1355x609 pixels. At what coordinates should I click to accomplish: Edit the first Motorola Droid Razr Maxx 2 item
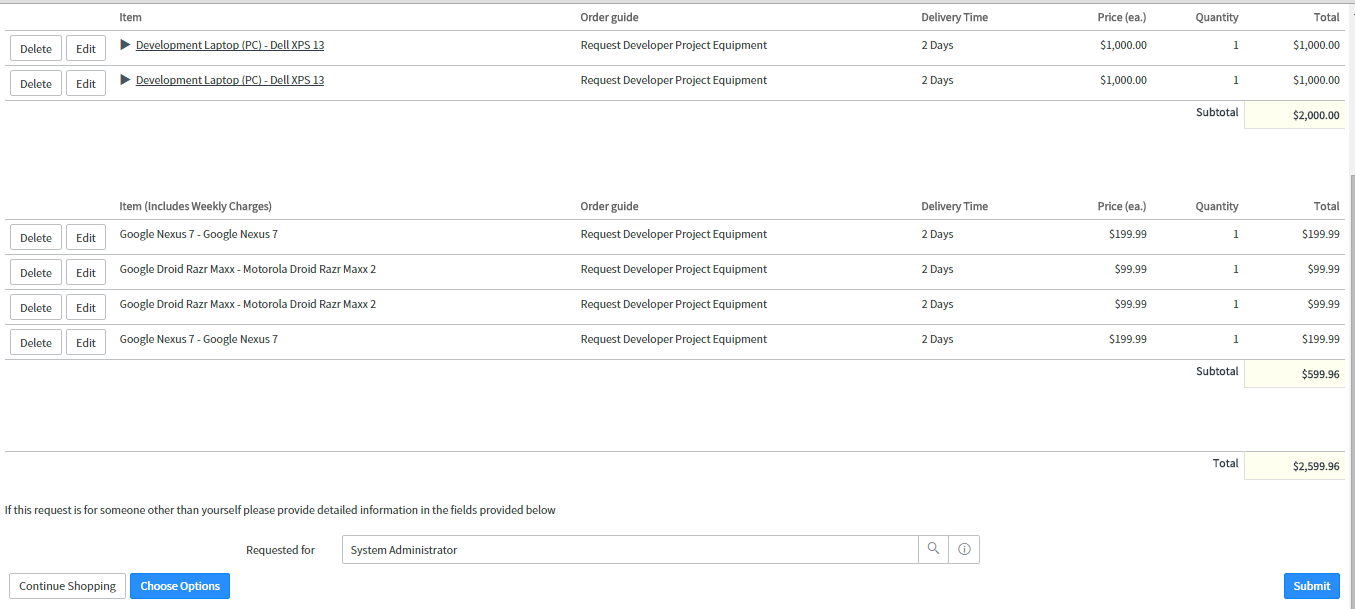click(86, 273)
